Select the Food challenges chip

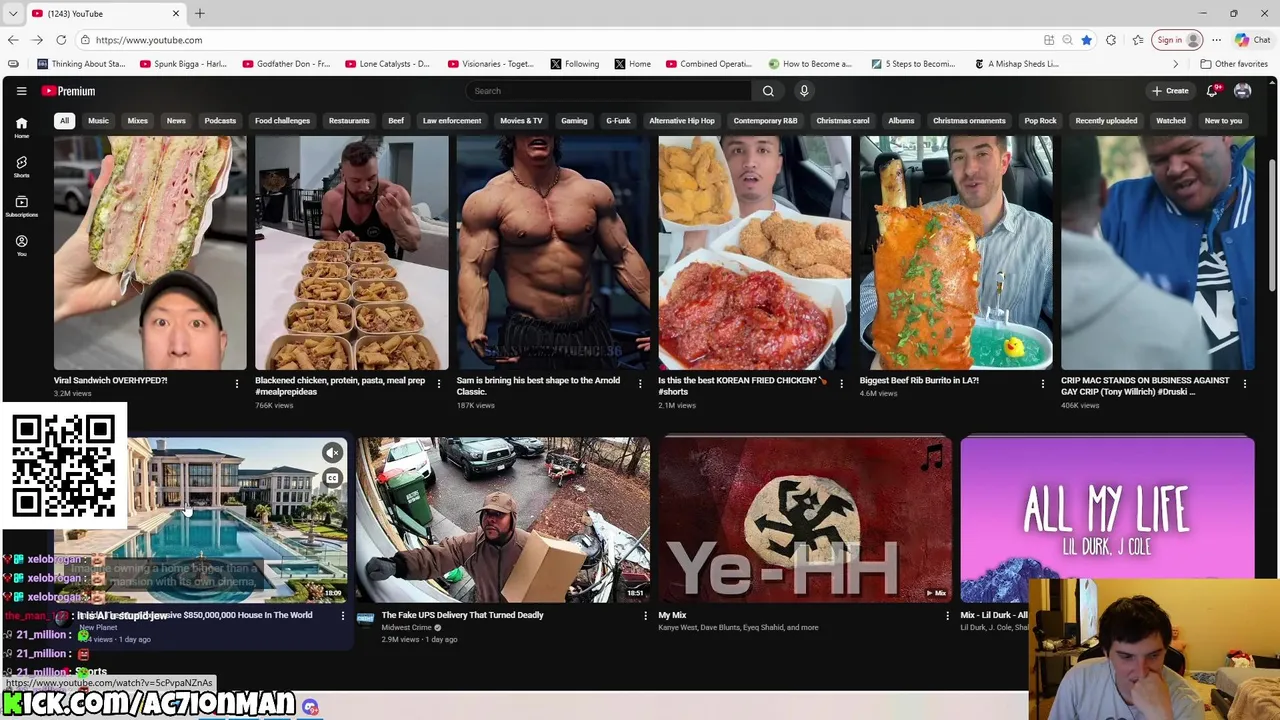pos(282,121)
